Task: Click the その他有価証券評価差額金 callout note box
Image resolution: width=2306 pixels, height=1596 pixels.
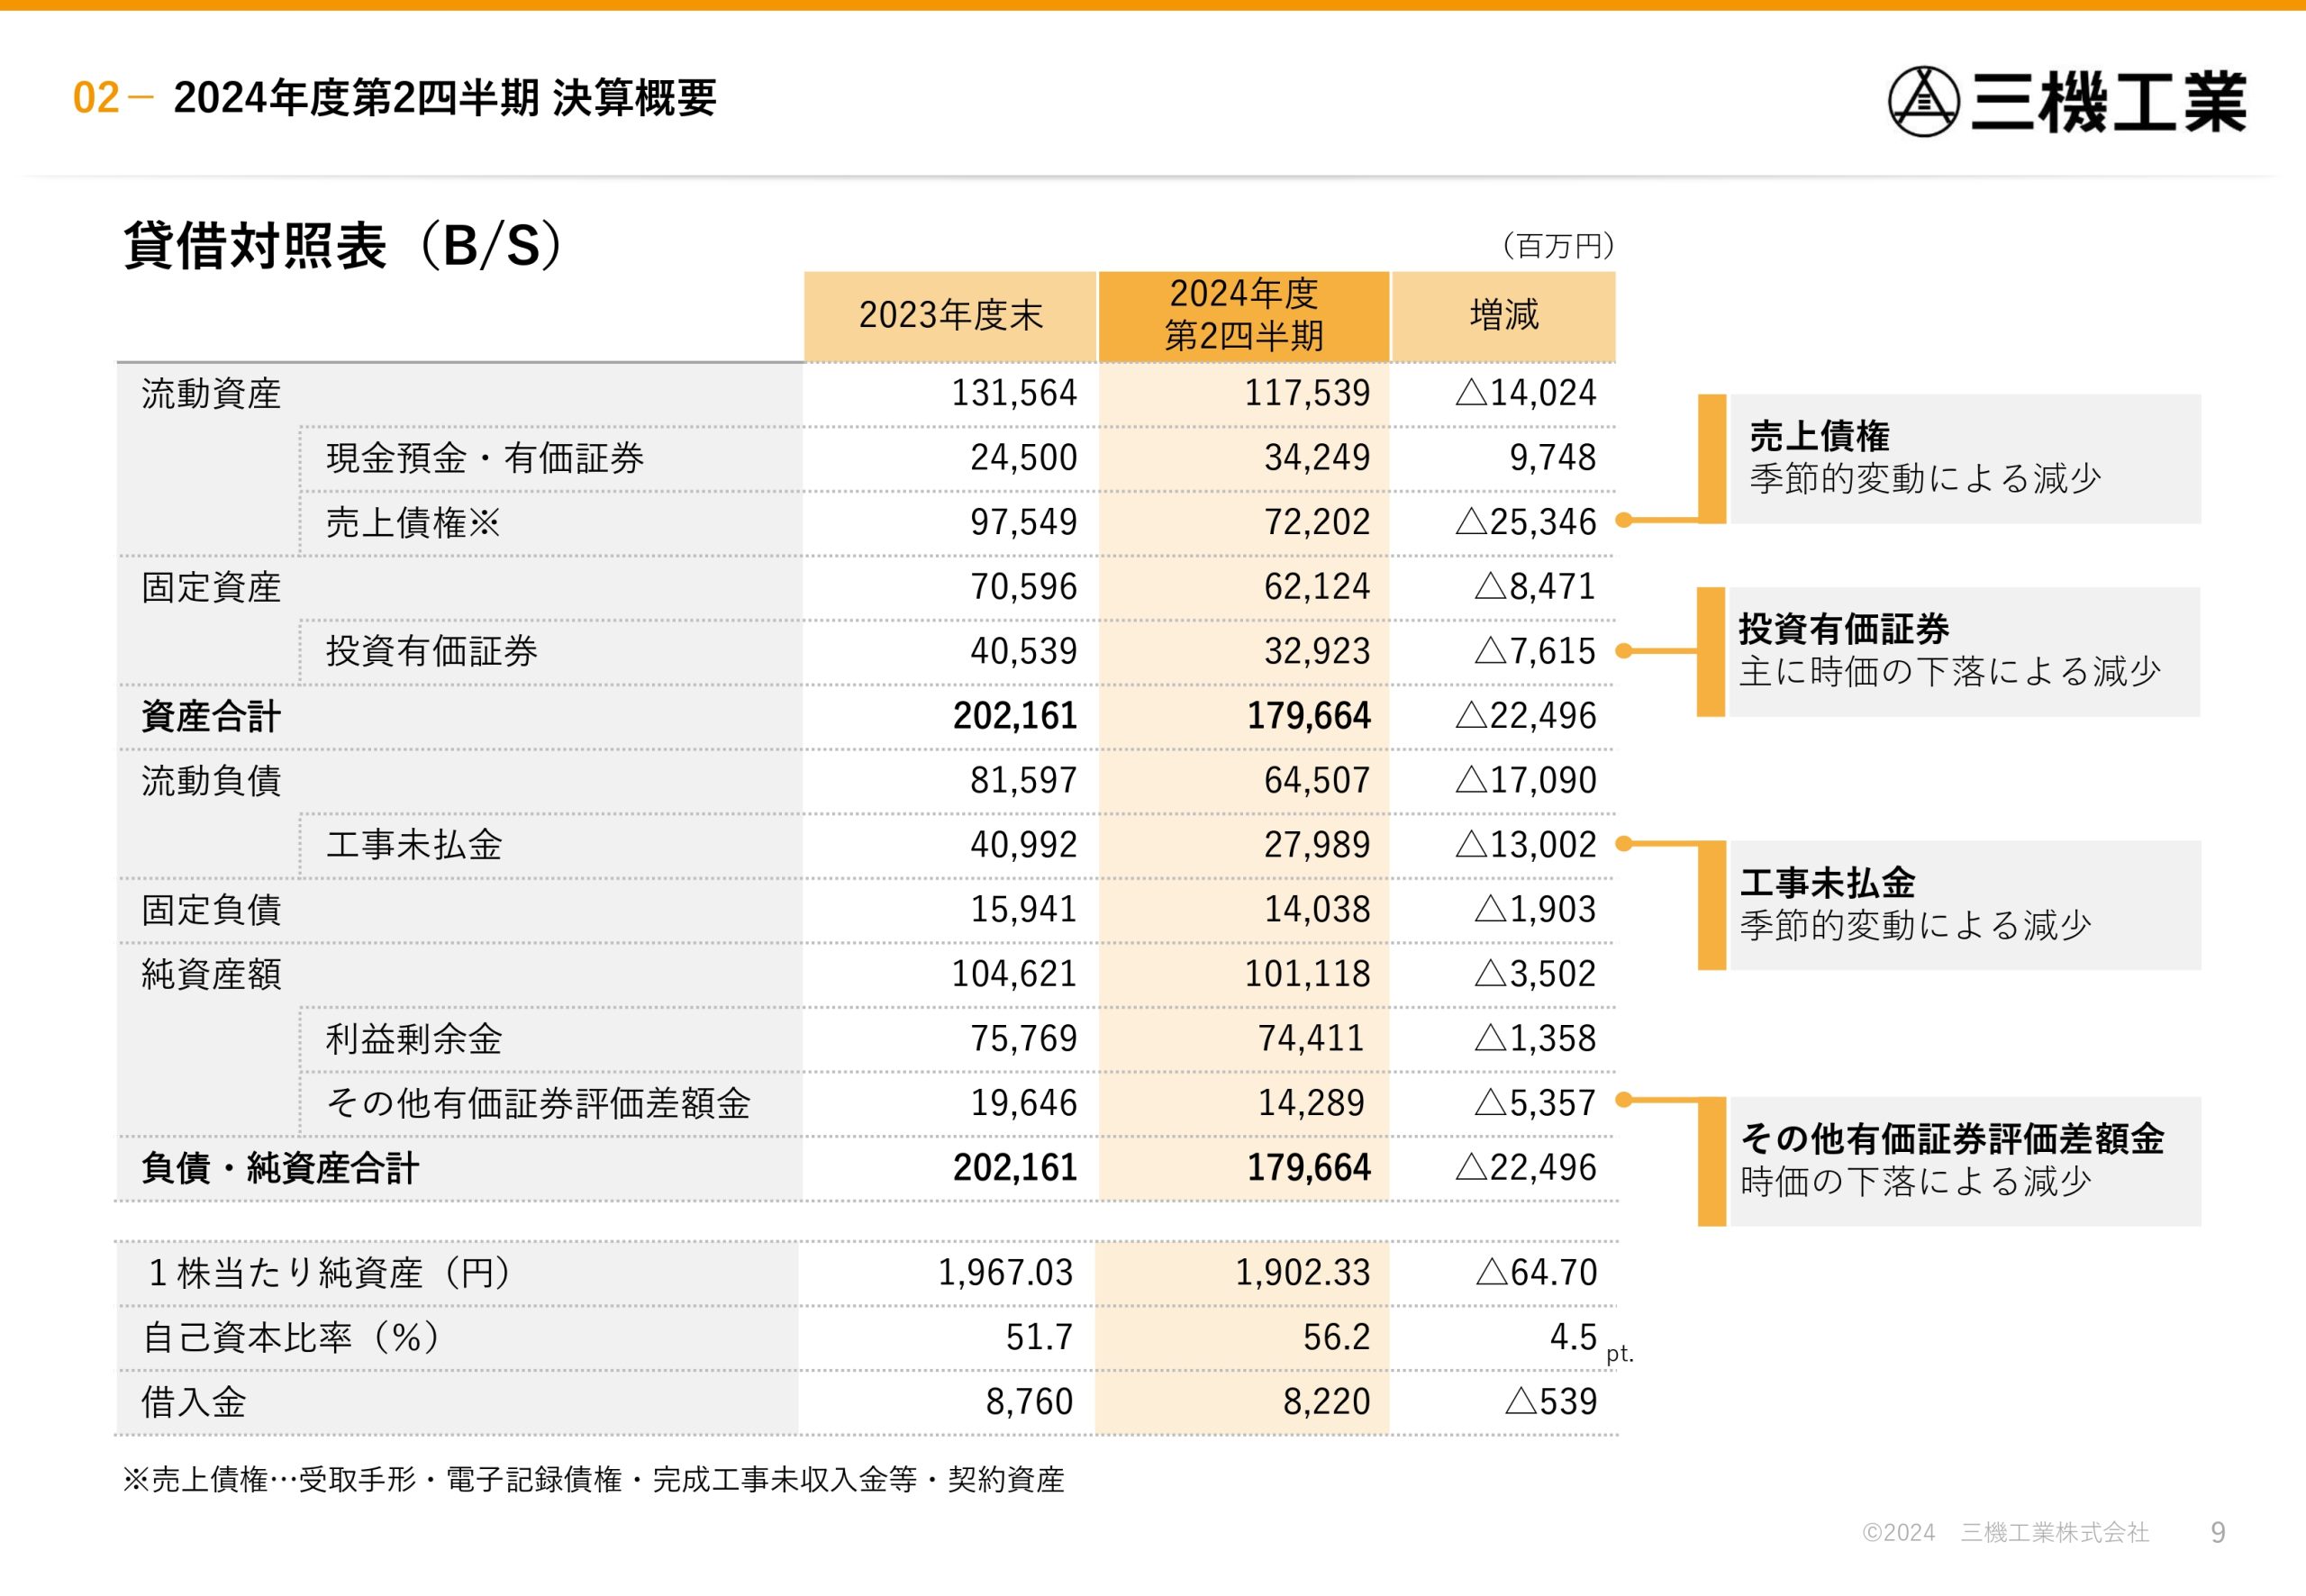Action: click(1964, 1162)
